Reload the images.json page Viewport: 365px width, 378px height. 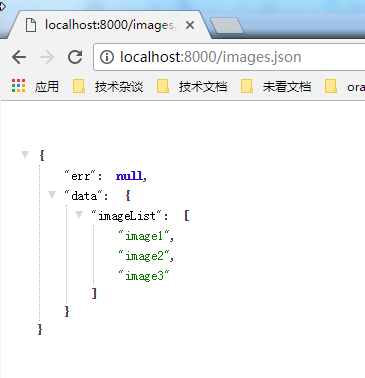click(x=75, y=57)
